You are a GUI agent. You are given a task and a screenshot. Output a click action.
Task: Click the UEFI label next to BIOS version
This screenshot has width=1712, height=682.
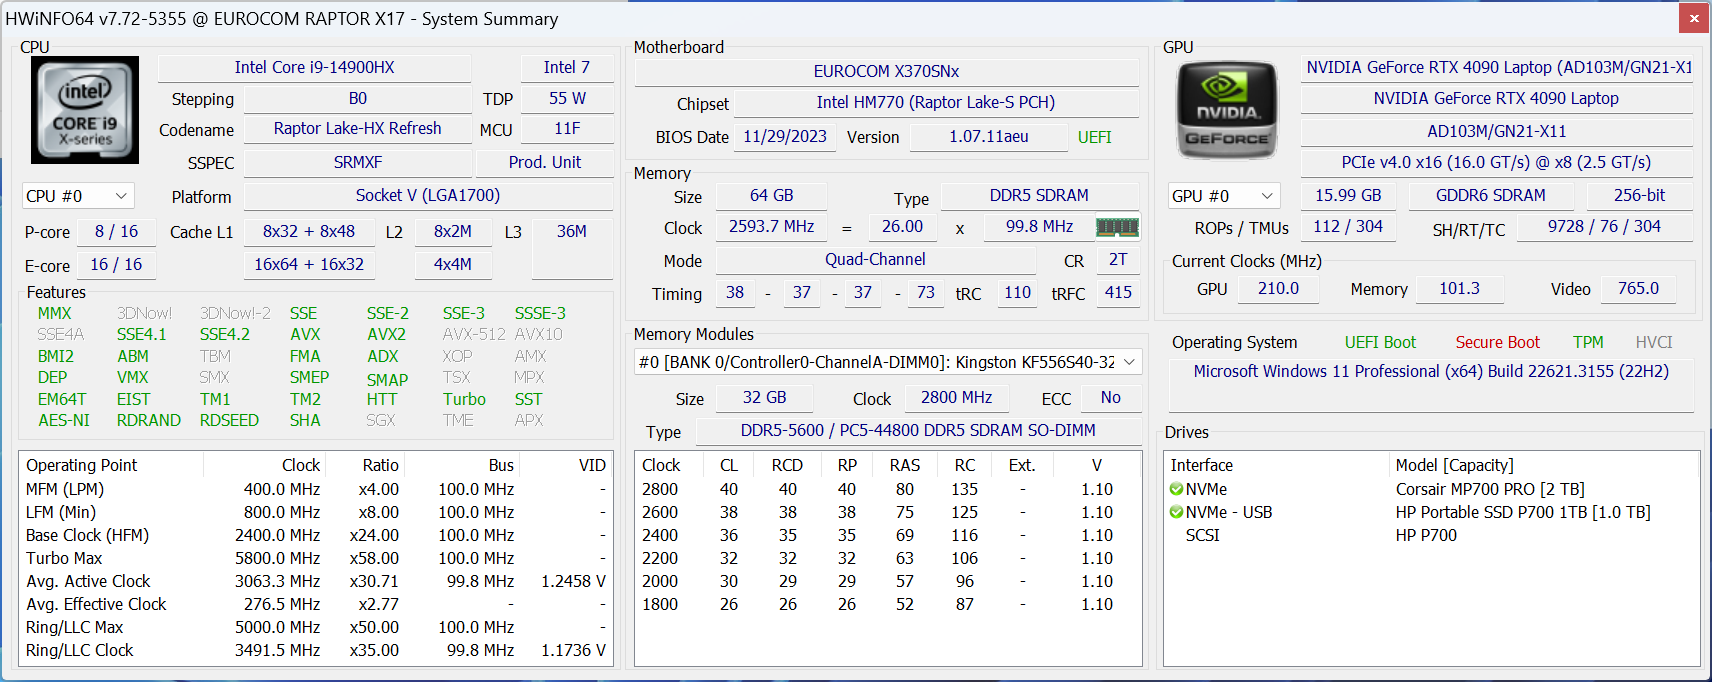tap(1095, 137)
